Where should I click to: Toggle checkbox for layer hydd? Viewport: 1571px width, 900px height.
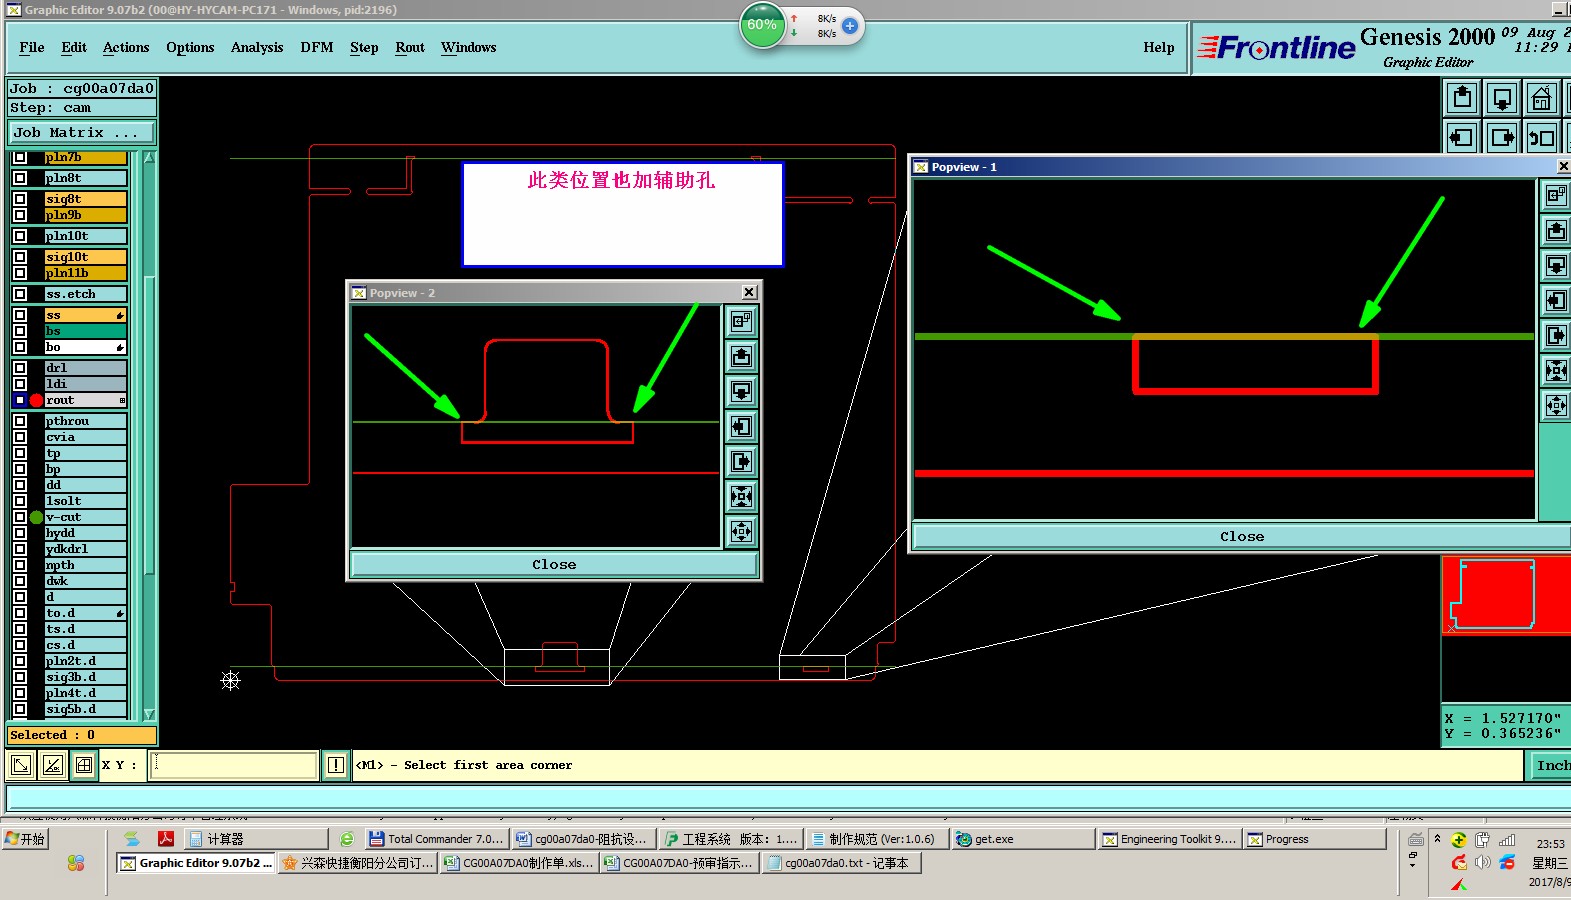(20, 533)
